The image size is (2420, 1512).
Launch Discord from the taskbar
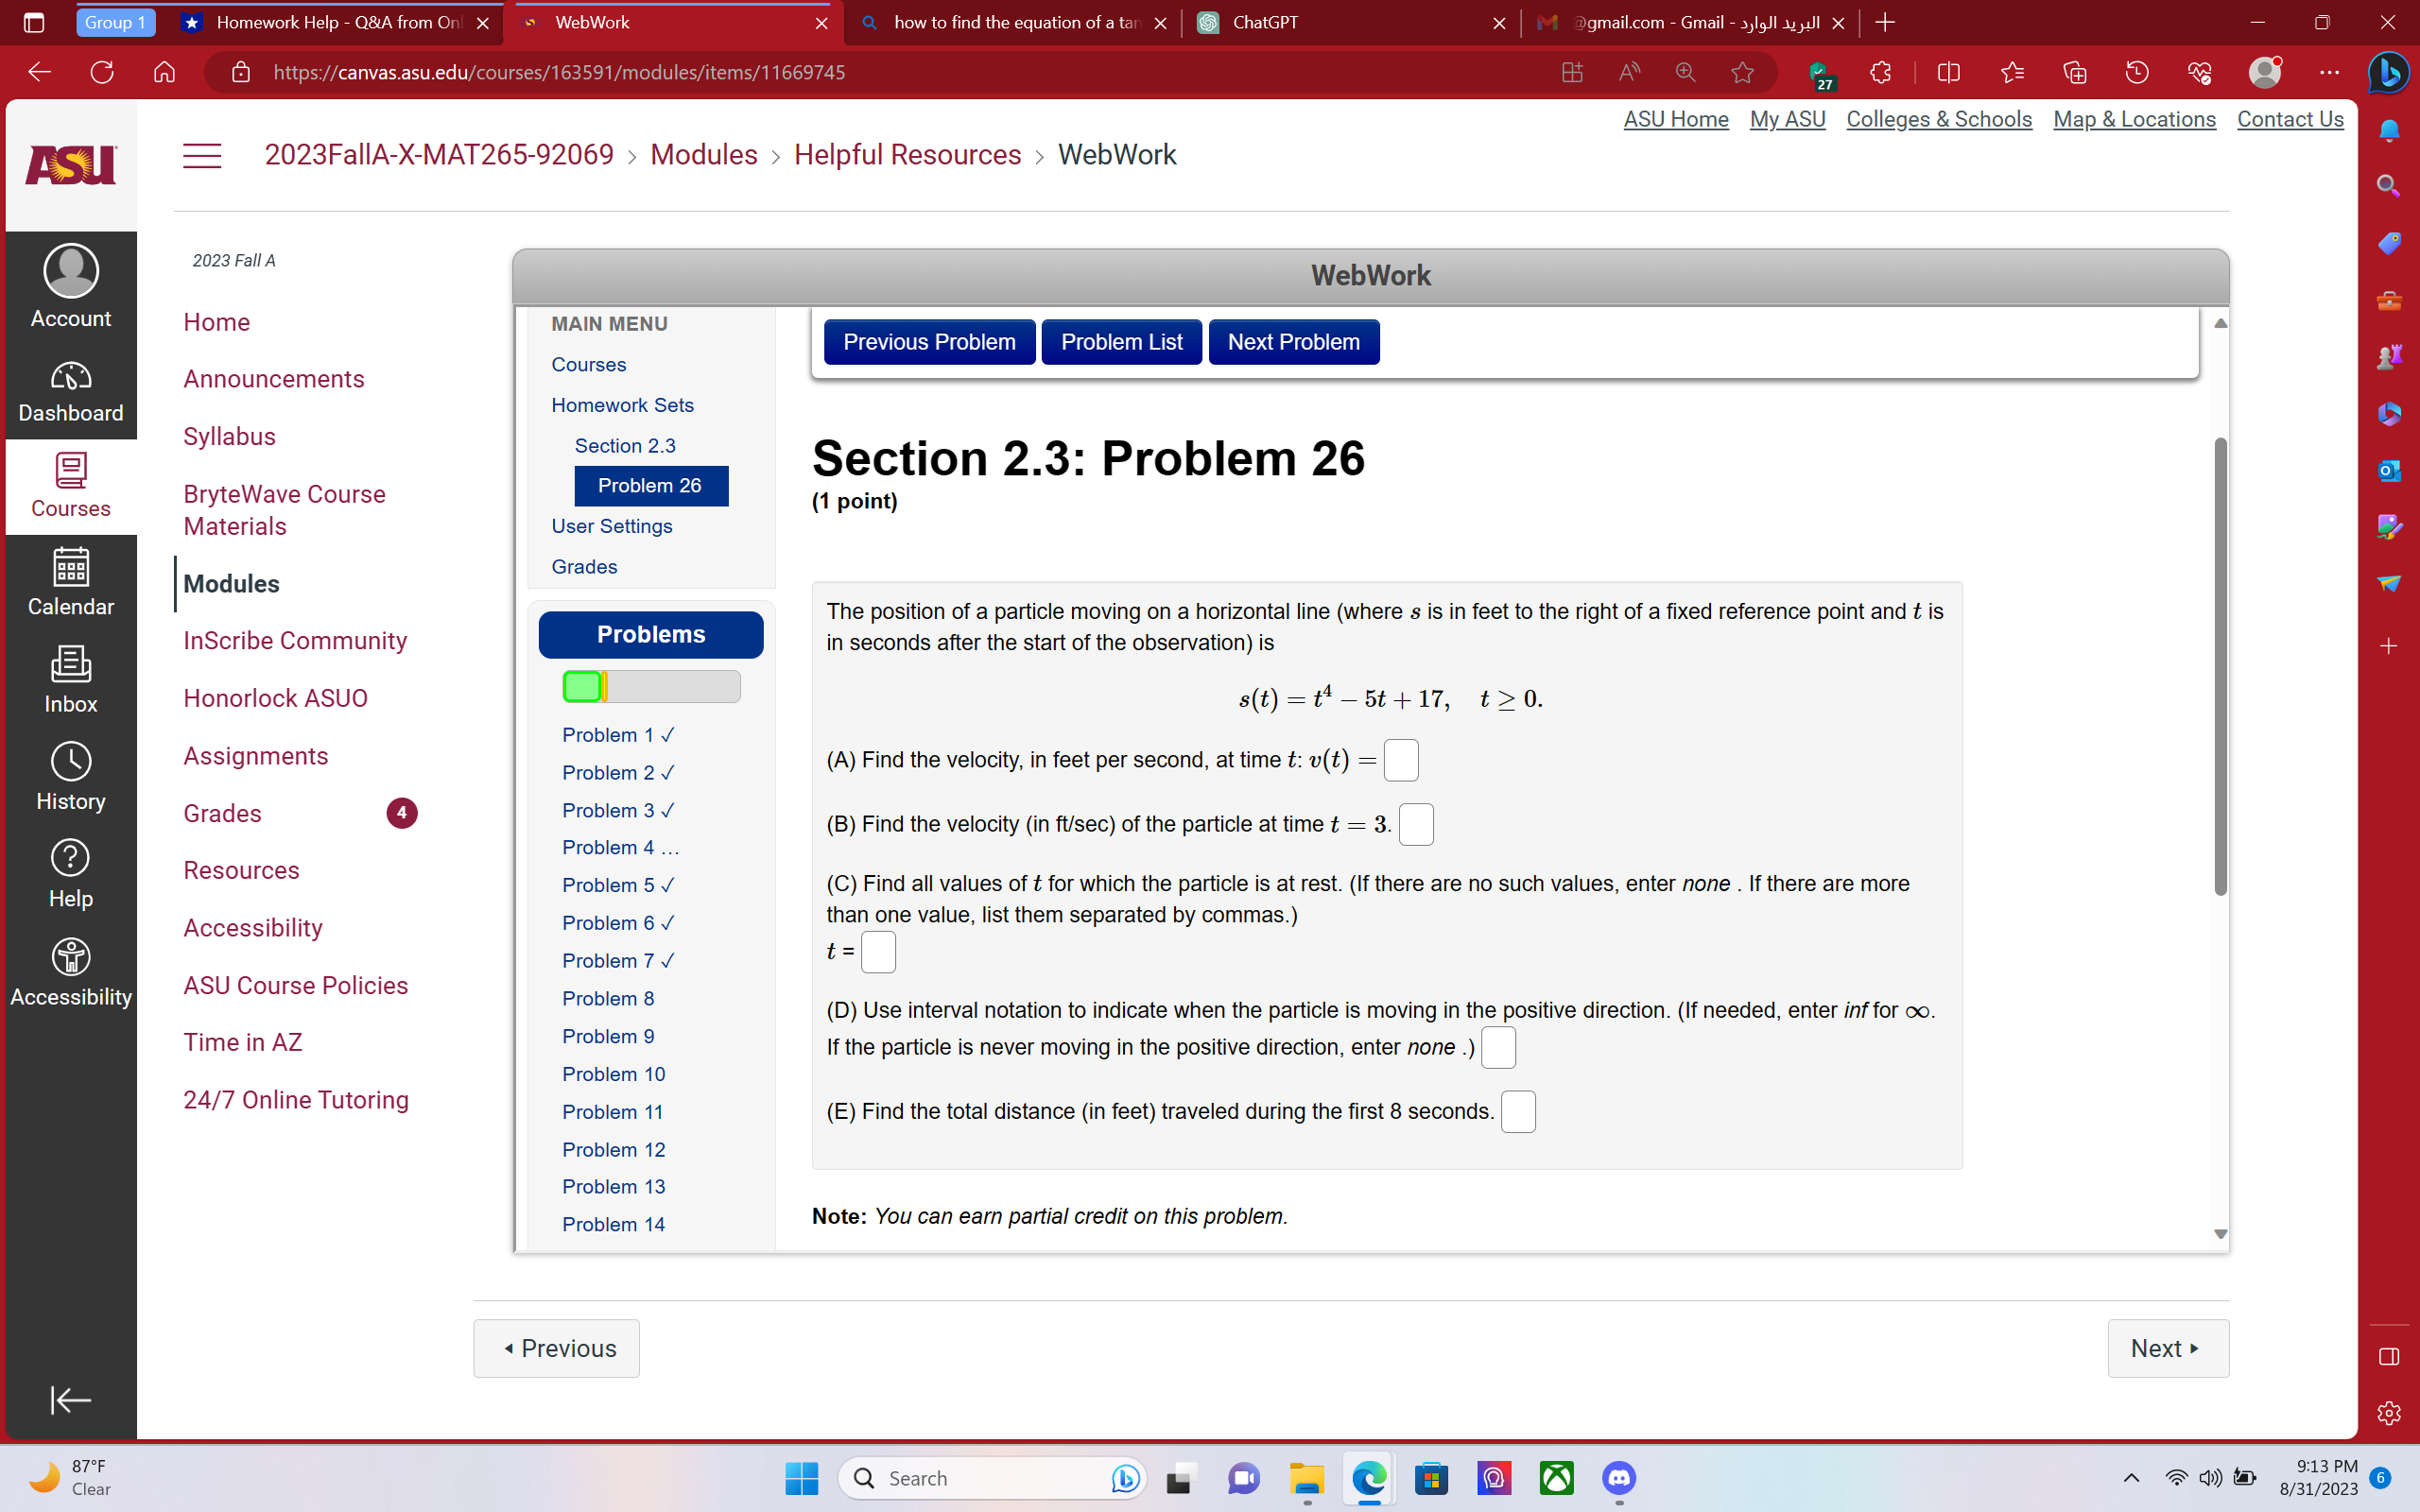point(1617,1477)
